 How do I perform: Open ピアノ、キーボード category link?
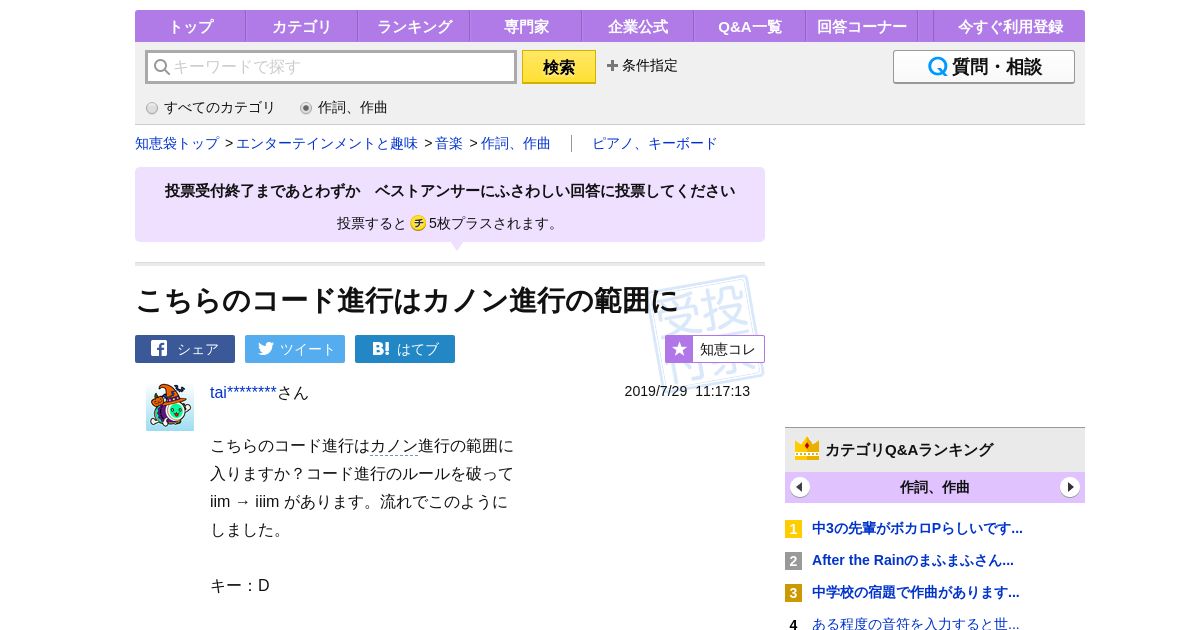655,143
